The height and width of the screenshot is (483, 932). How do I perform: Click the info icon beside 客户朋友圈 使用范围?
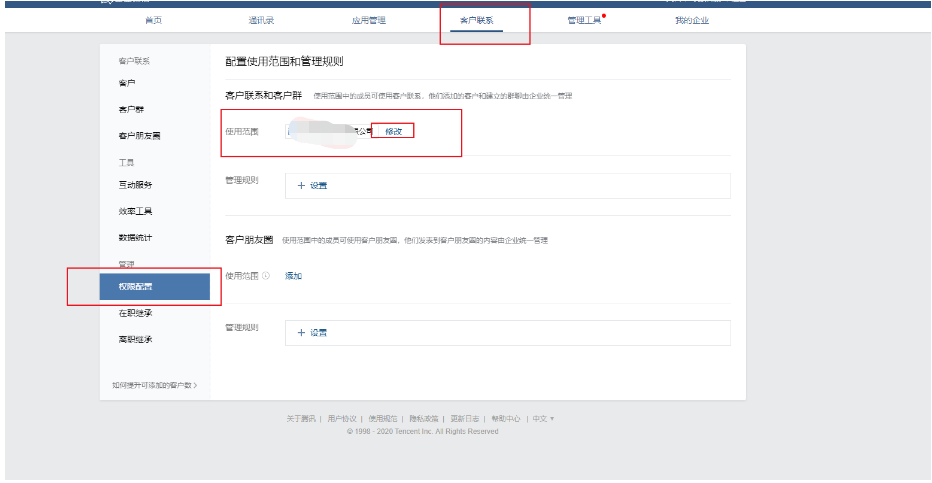click(266, 276)
